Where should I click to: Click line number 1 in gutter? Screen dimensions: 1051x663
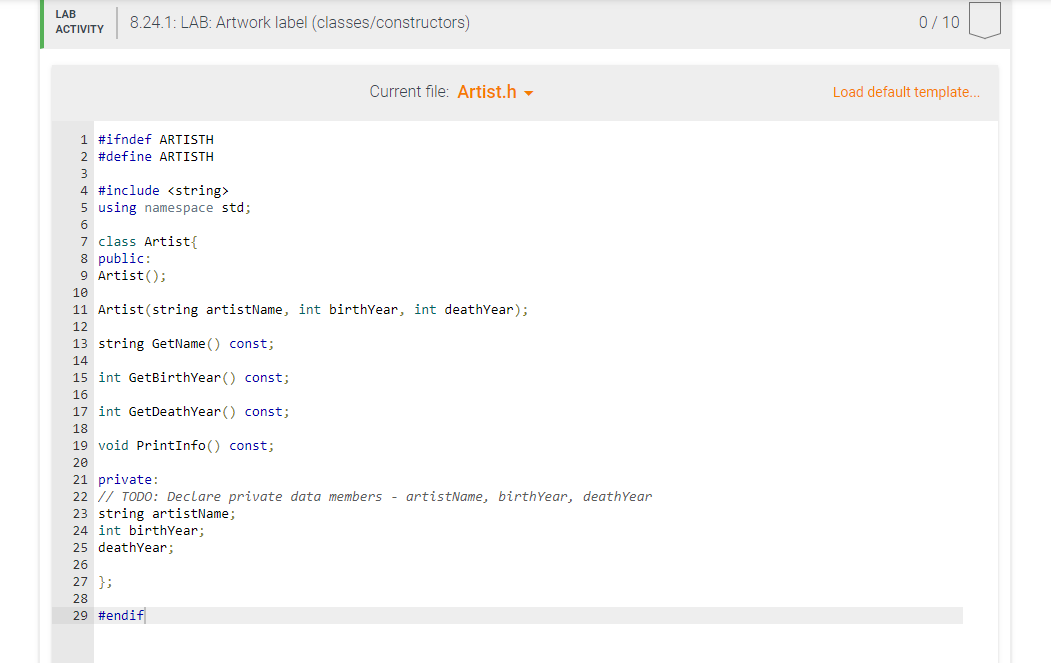(84, 139)
